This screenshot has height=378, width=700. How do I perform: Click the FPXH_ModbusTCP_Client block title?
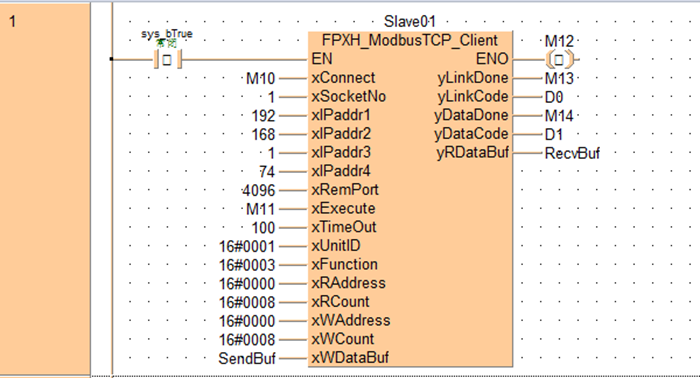point(409,41)
